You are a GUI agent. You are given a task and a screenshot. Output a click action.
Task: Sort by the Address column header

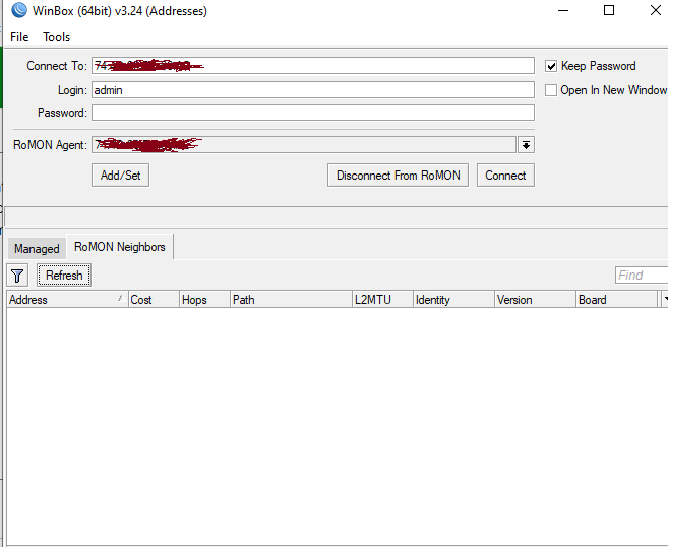(67, 300)
